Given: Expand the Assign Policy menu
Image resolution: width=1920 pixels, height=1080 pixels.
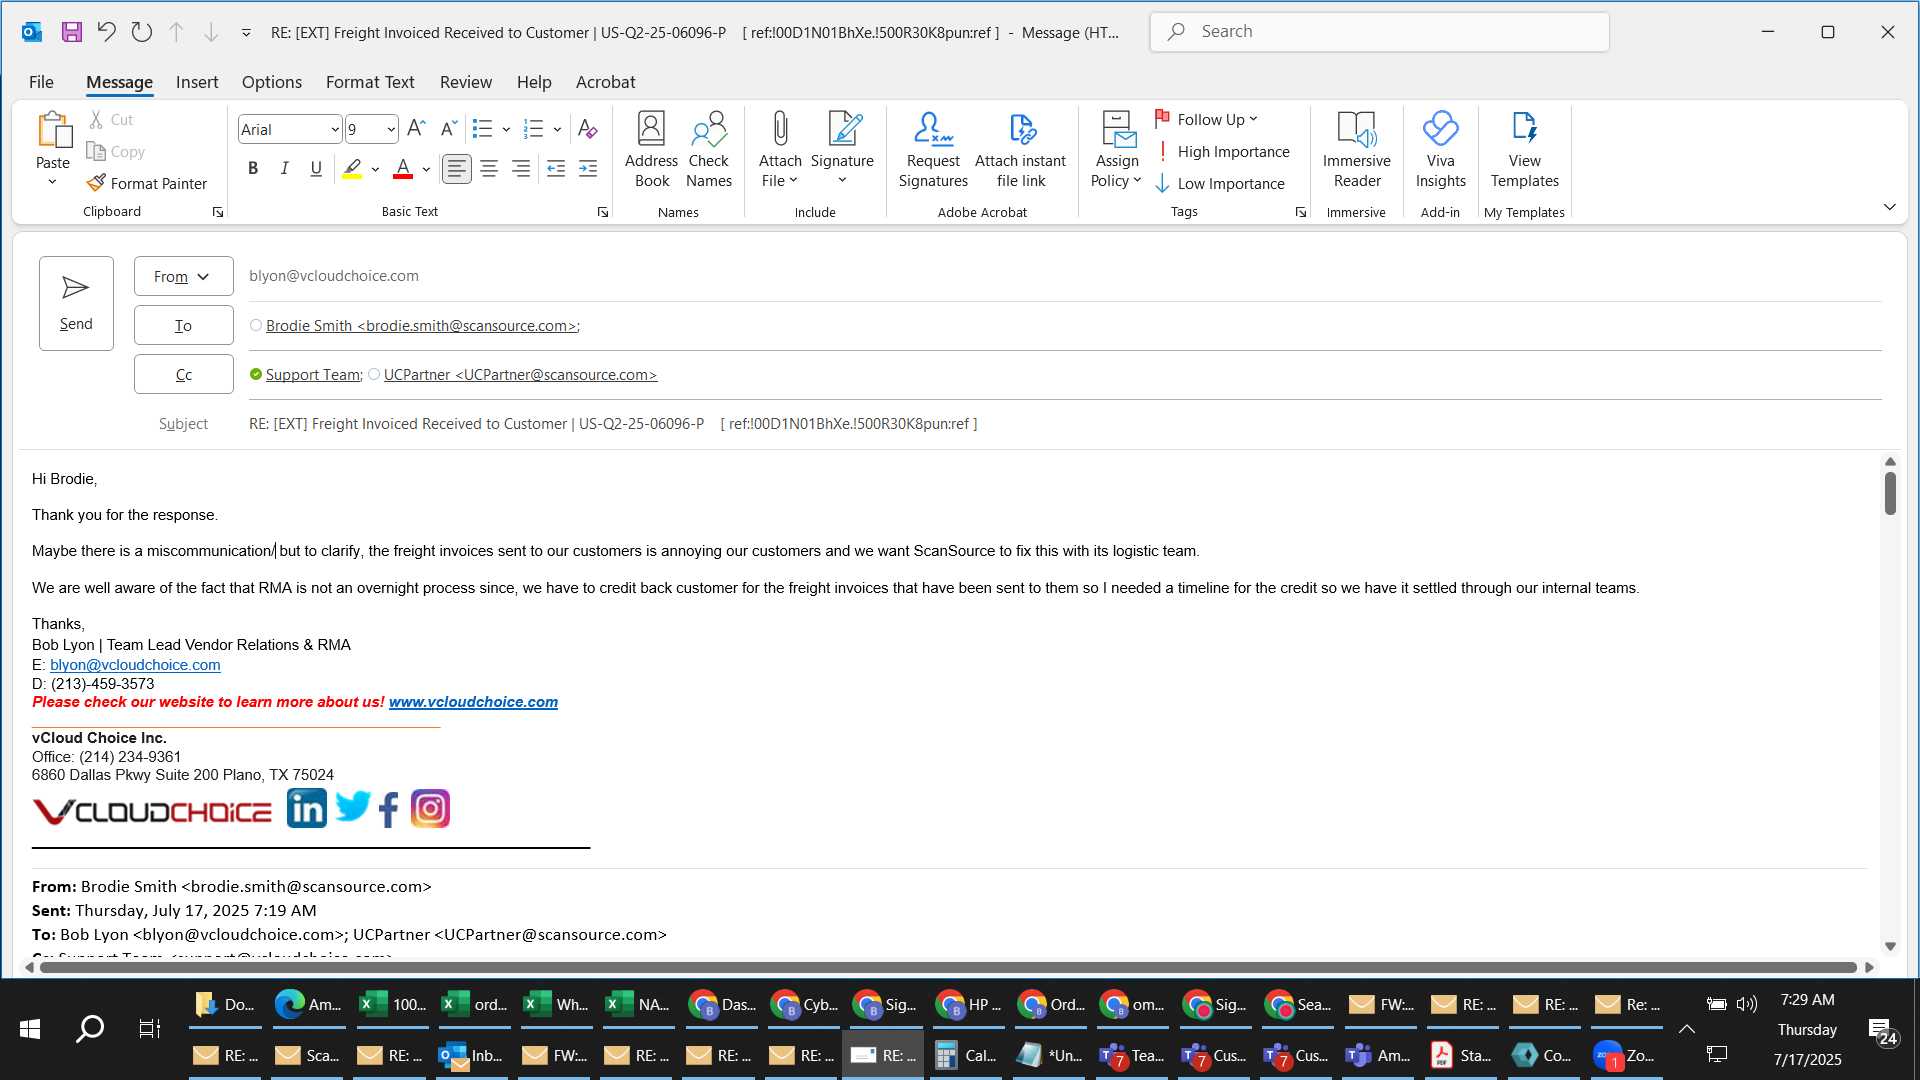Looking at the screenshot, I should coord(1116,149).
